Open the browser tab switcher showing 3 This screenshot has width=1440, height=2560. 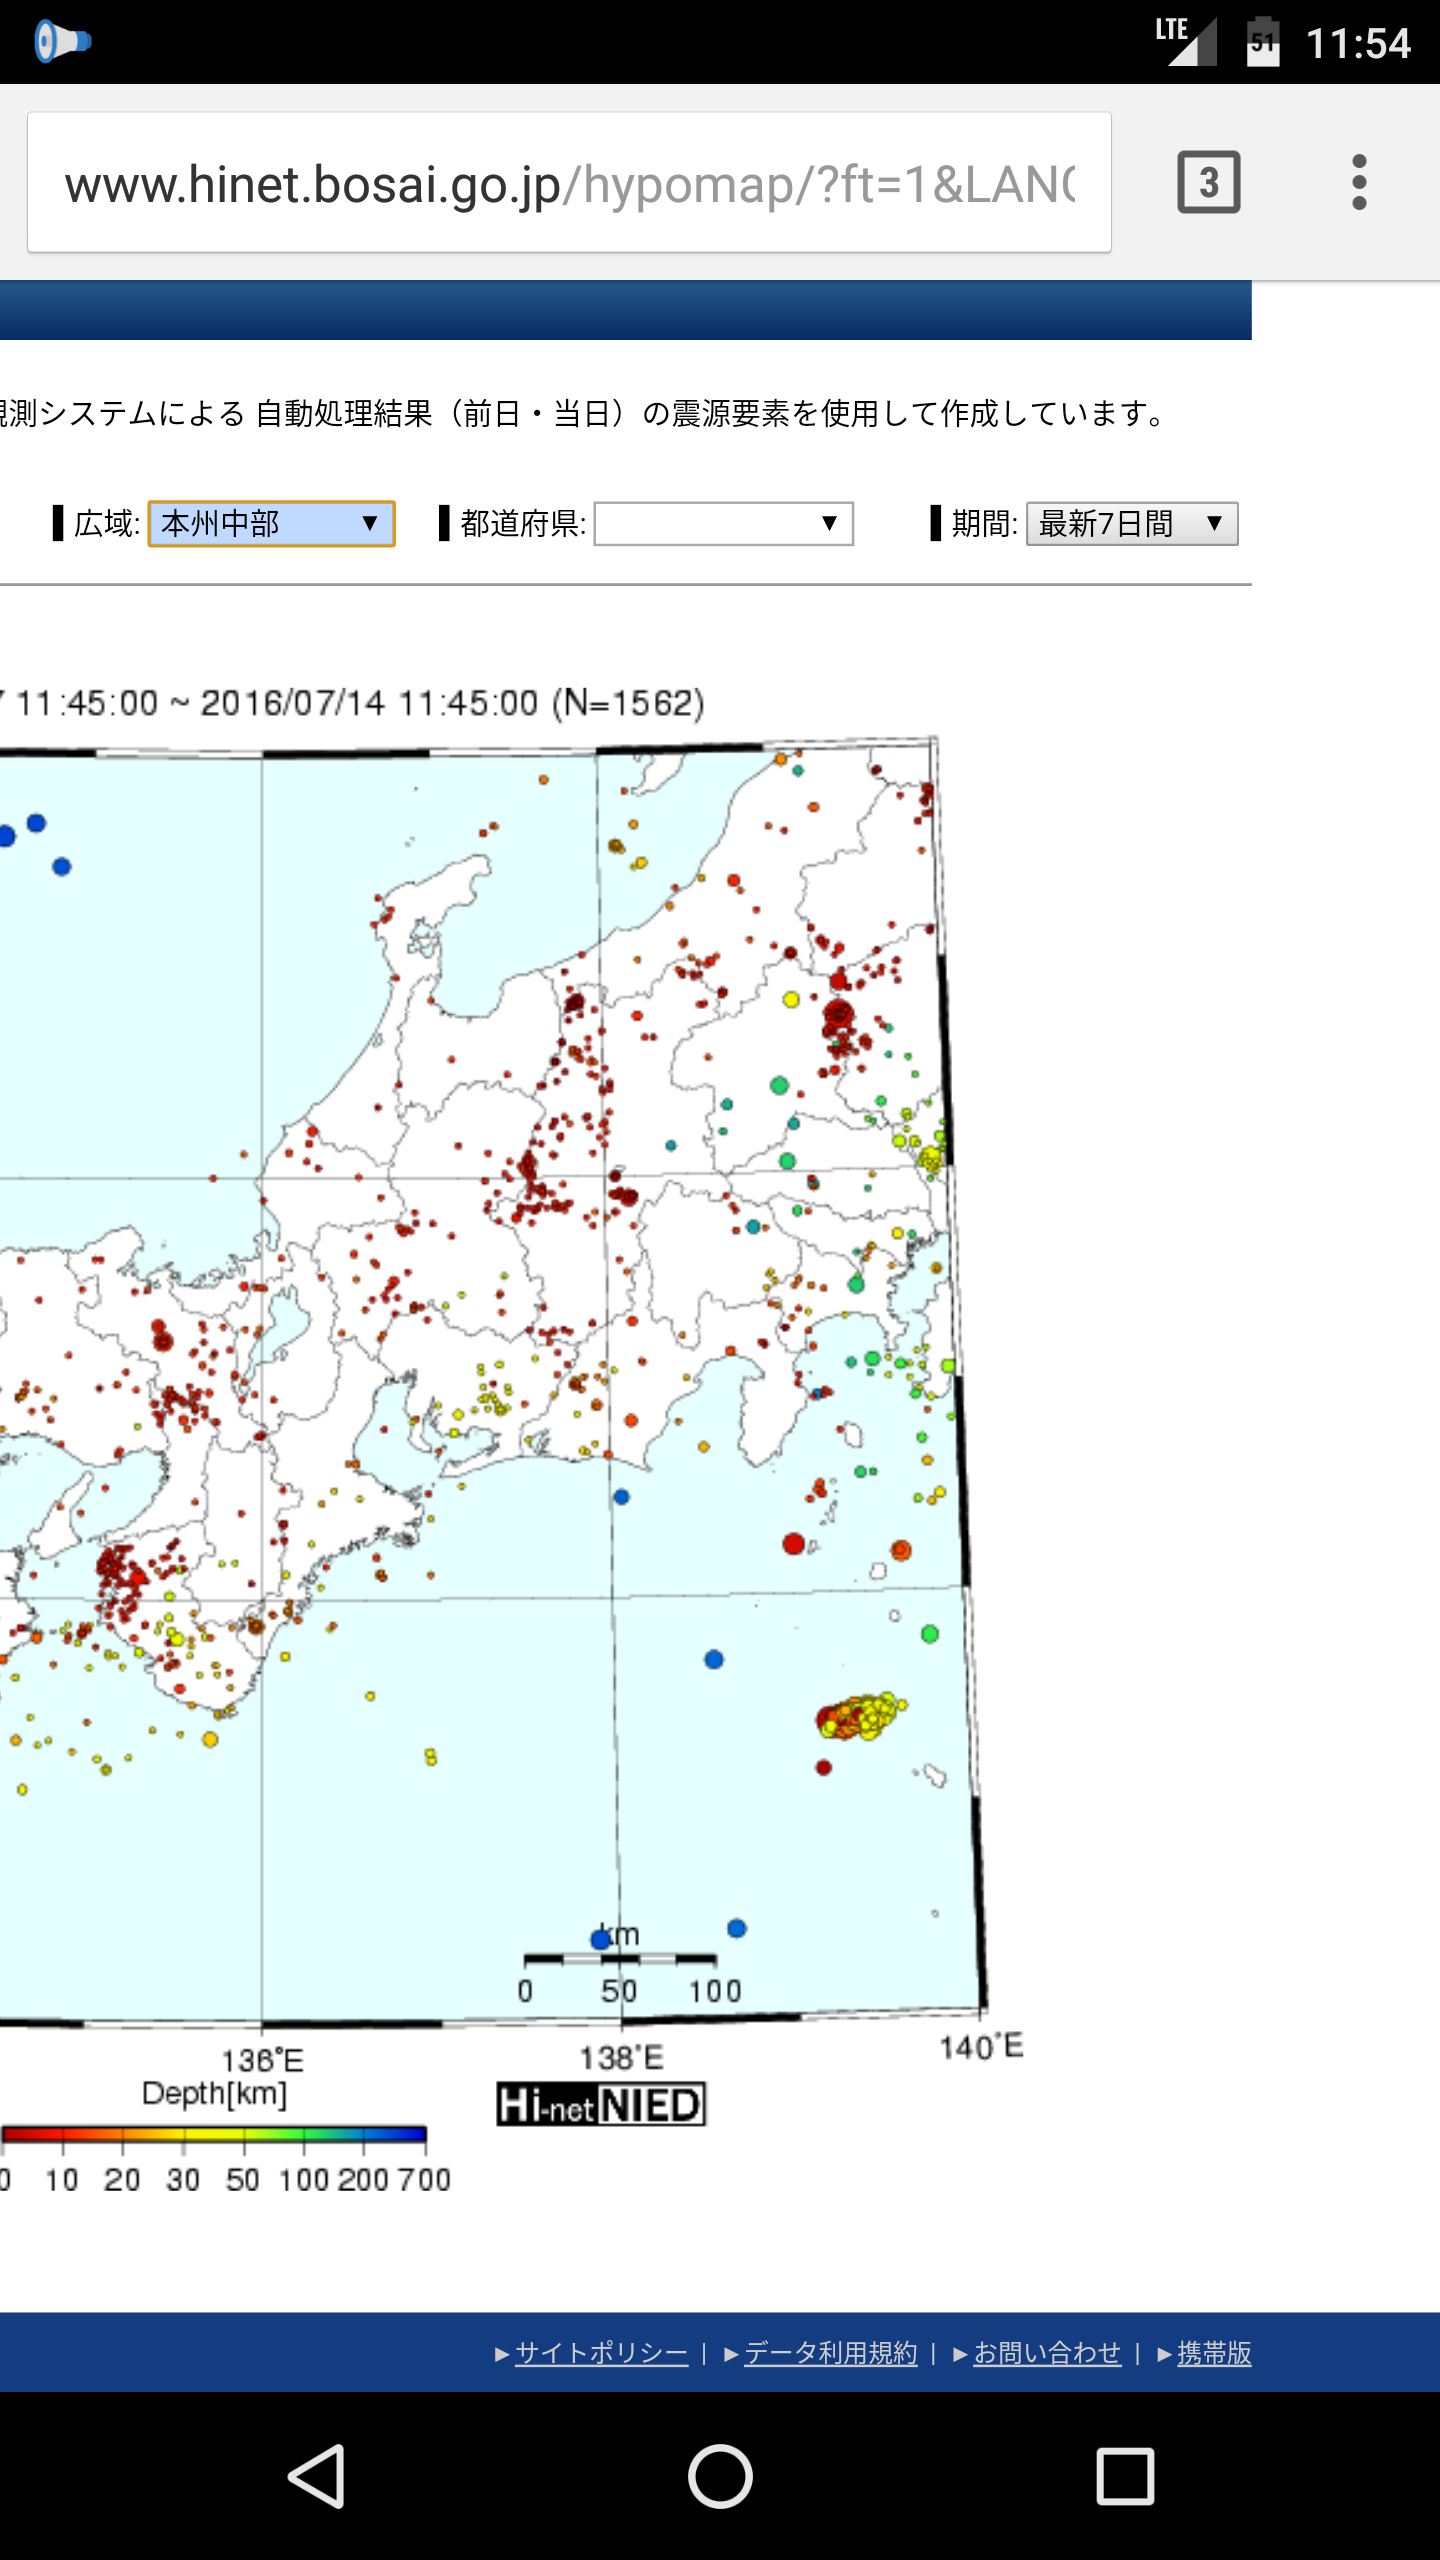1209,182
